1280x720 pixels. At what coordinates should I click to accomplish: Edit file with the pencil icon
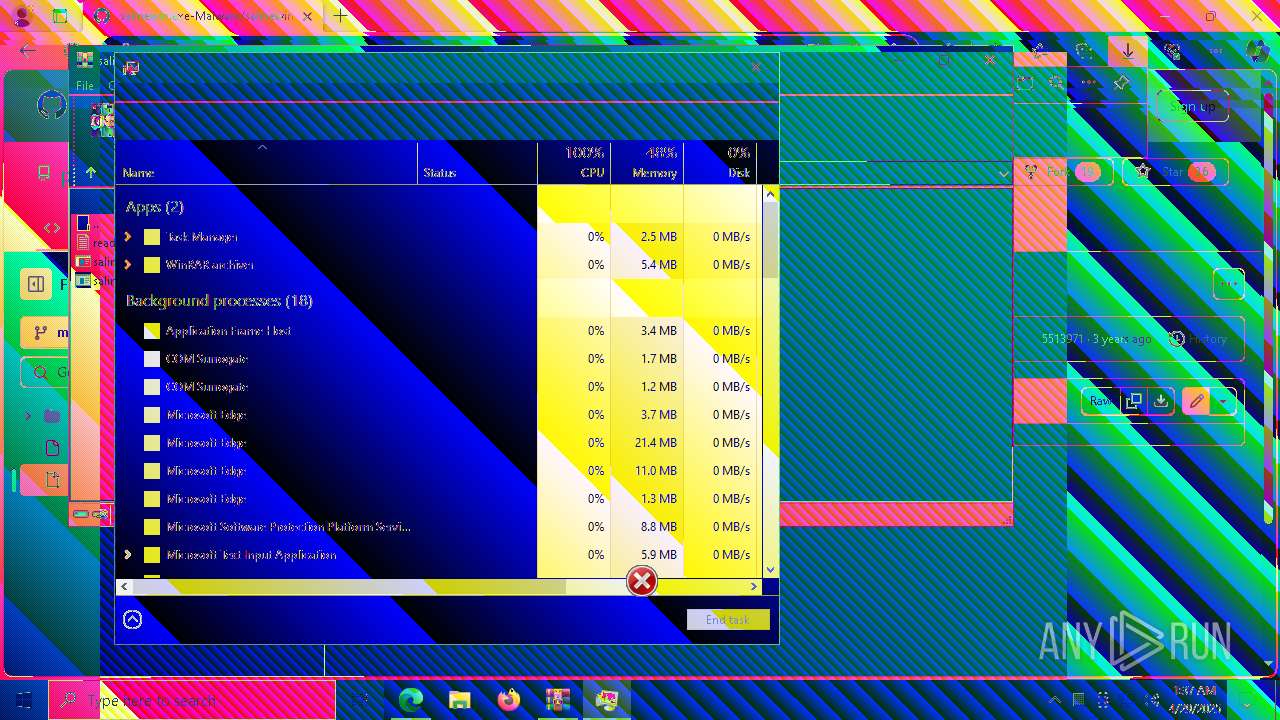(x=1196, y=401)
